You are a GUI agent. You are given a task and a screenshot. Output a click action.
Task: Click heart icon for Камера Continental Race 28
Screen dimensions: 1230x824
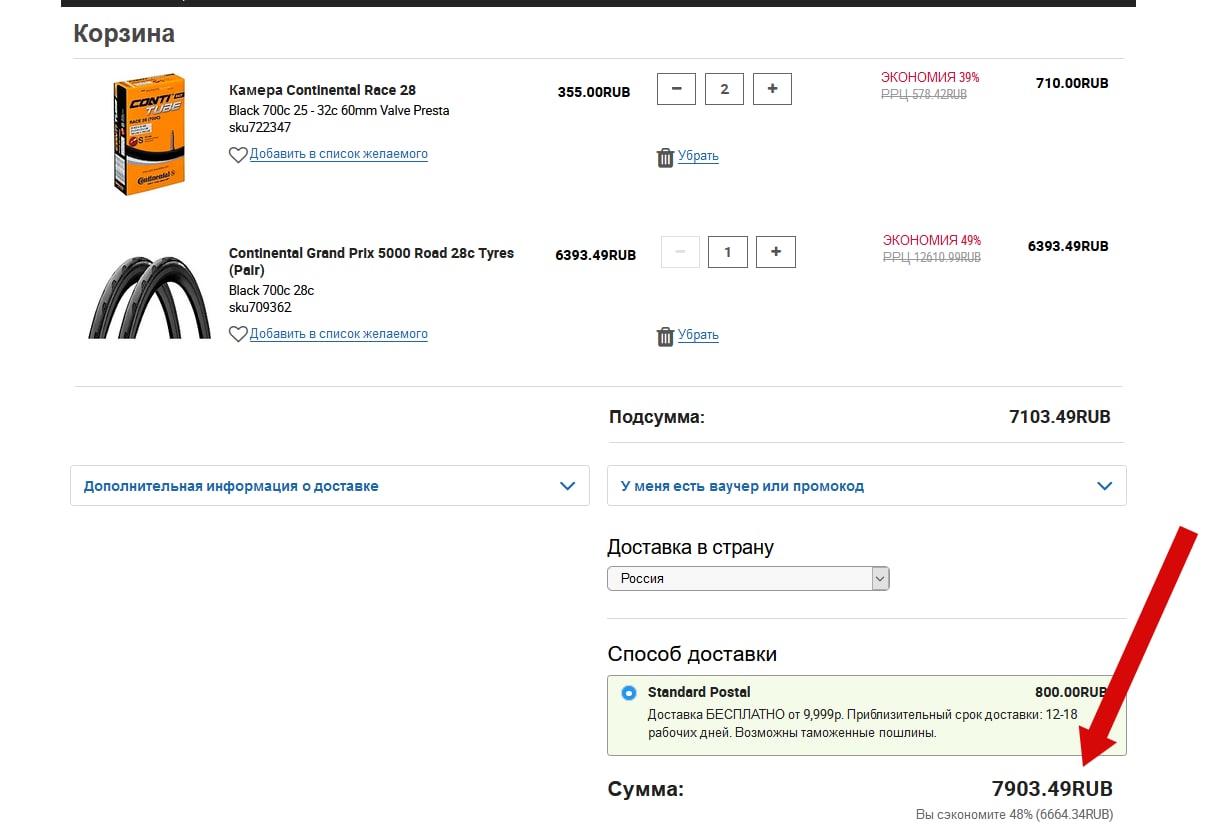[238, 155]
